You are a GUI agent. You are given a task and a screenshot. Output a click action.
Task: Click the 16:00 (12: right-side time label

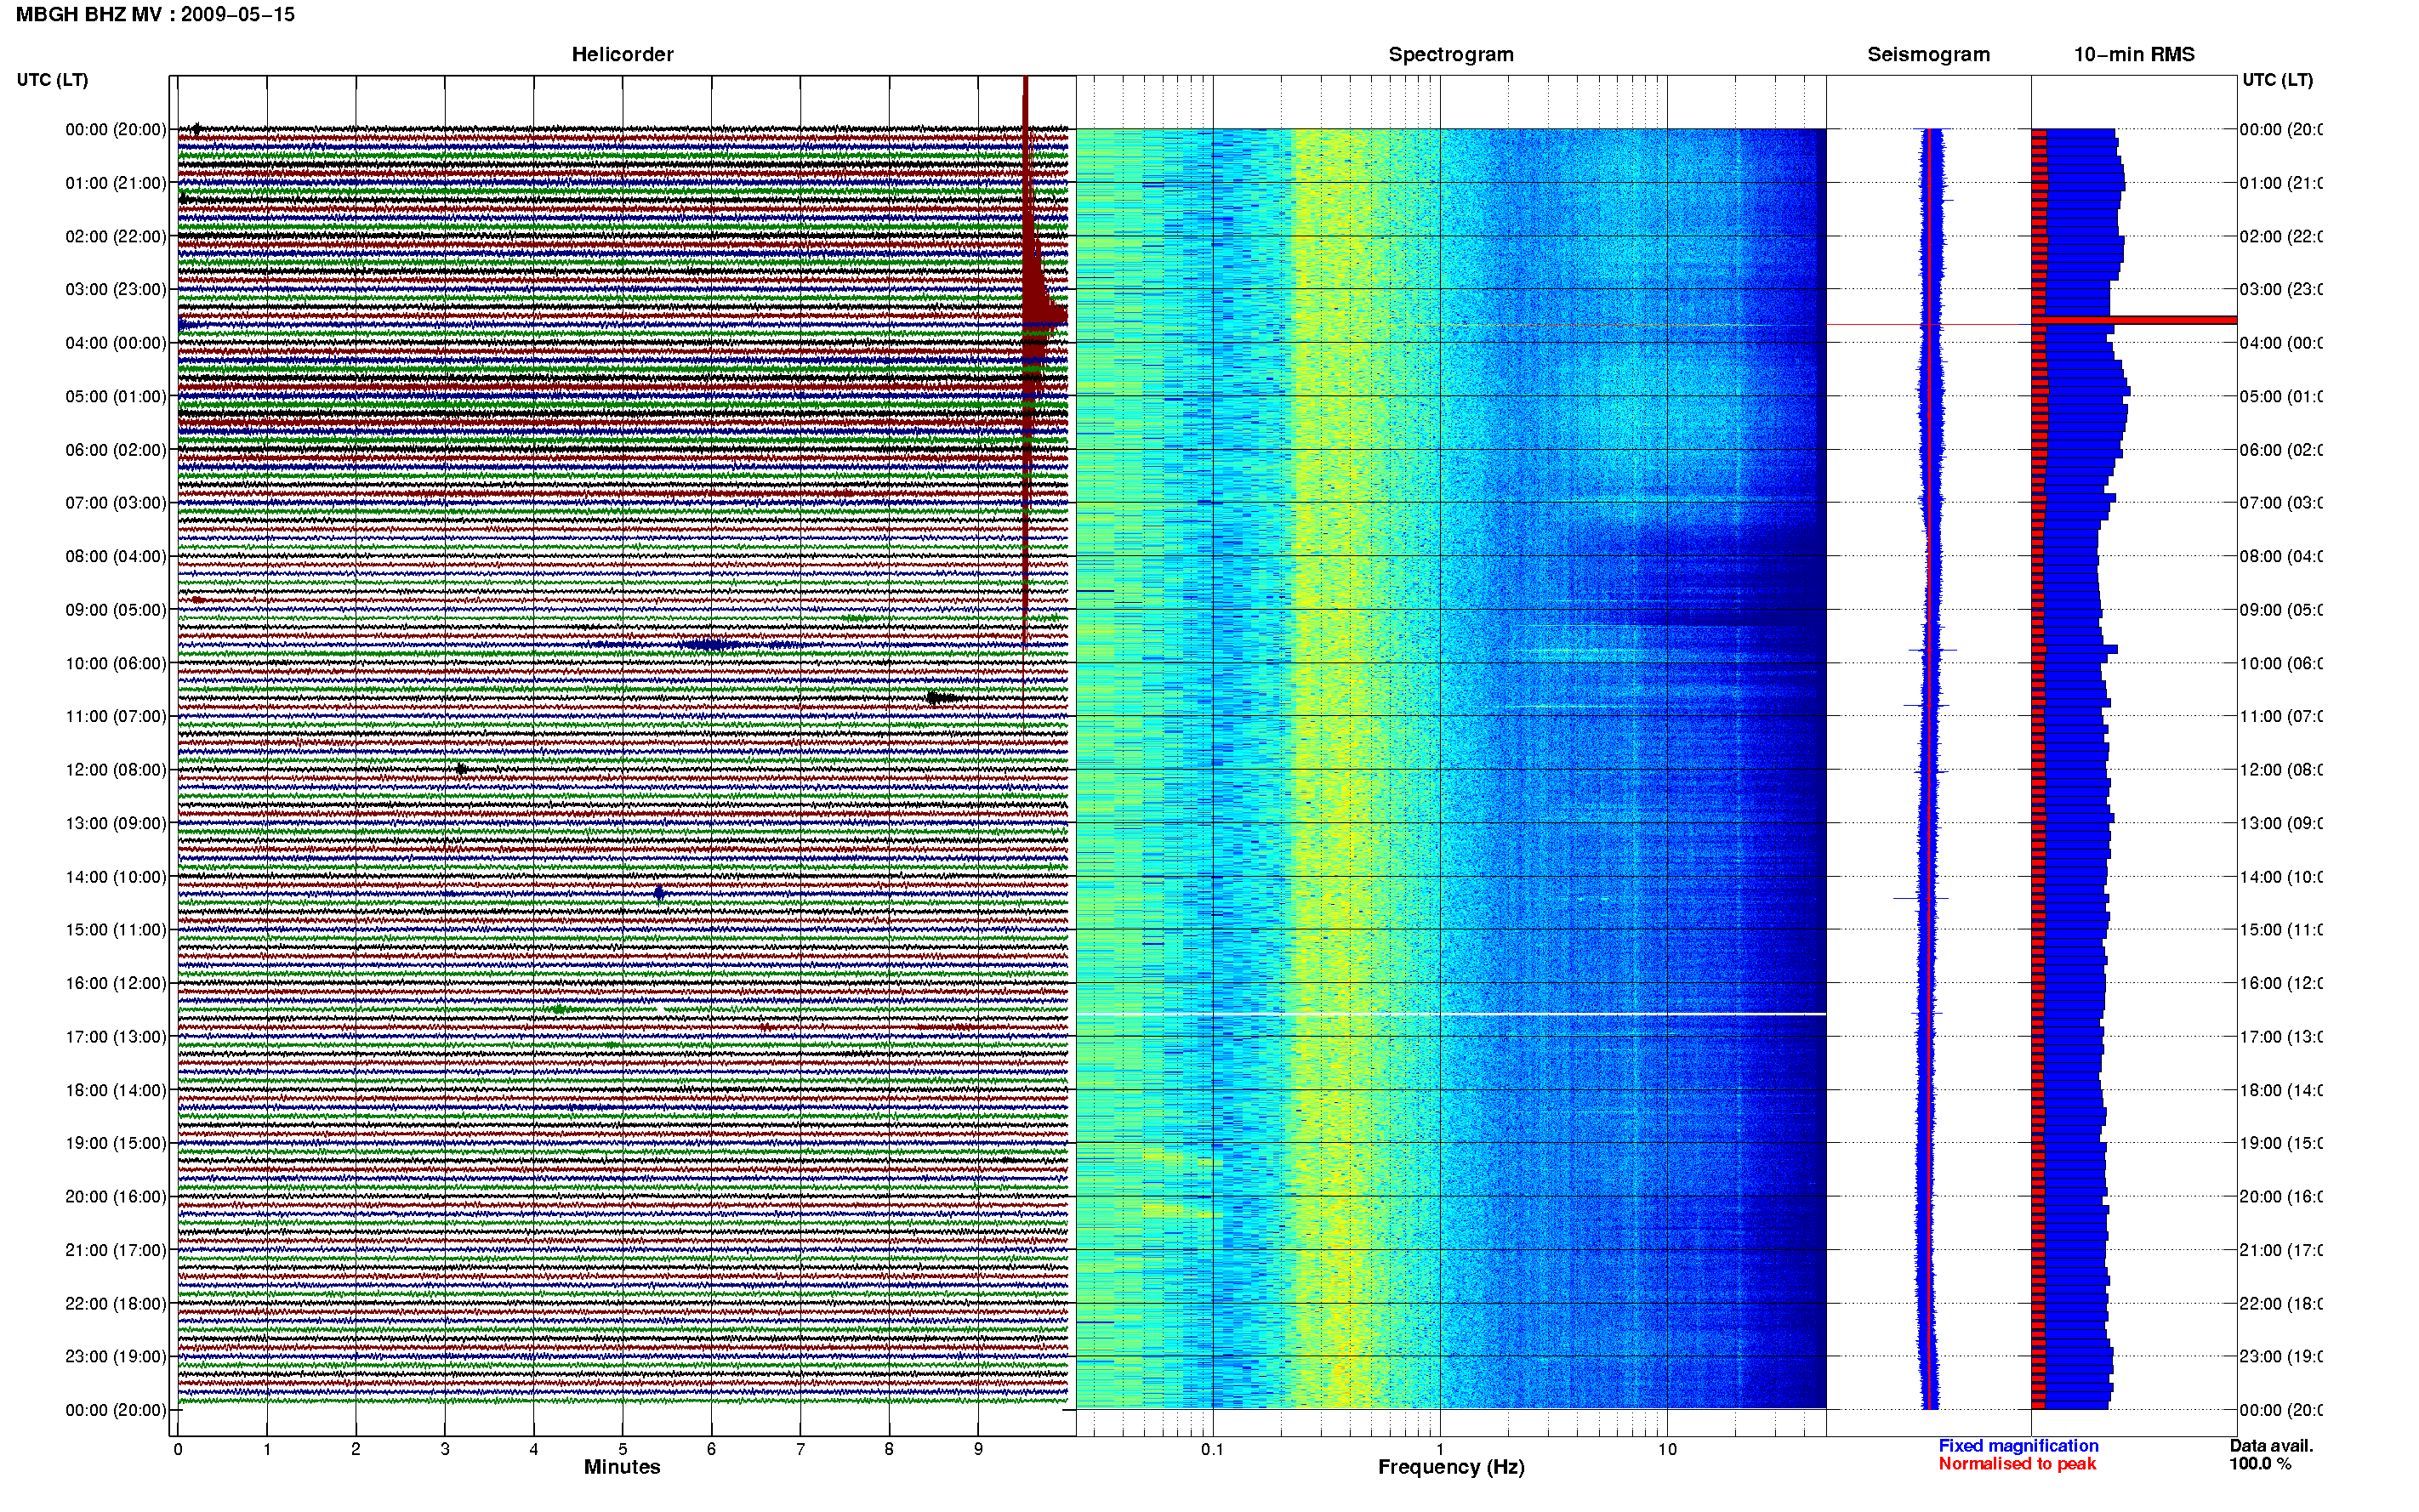click(x=2281, y=983)
